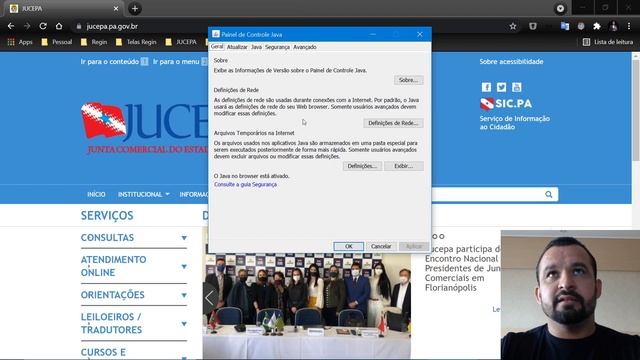Open the Apps shortcut in bookmarks bar
Screen dimensions: 640x360
pyautogui.click(x=20, y=42)
